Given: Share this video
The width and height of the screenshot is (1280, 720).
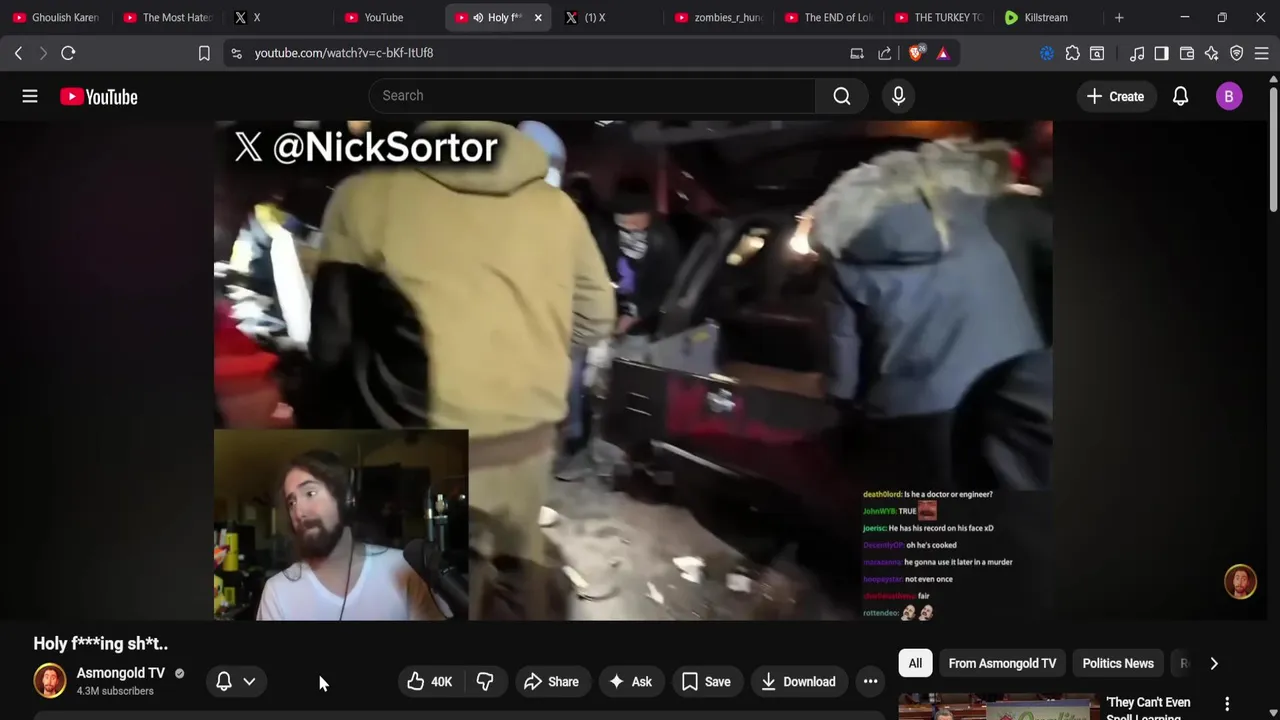Looking at the screenshot, I should point(551,682).
